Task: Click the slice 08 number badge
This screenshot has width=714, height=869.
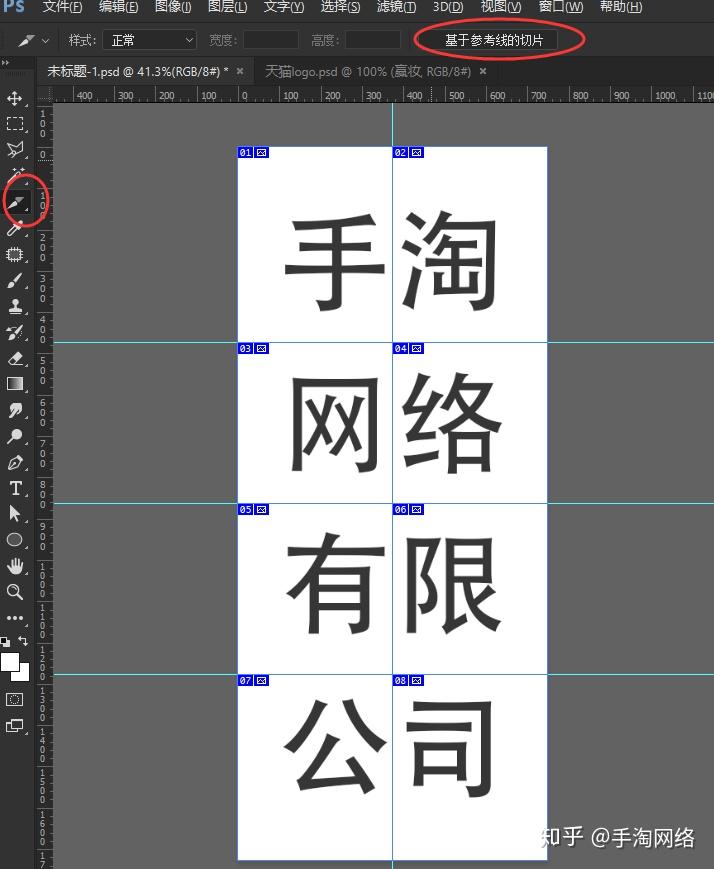Action: [x=400, y=680]
